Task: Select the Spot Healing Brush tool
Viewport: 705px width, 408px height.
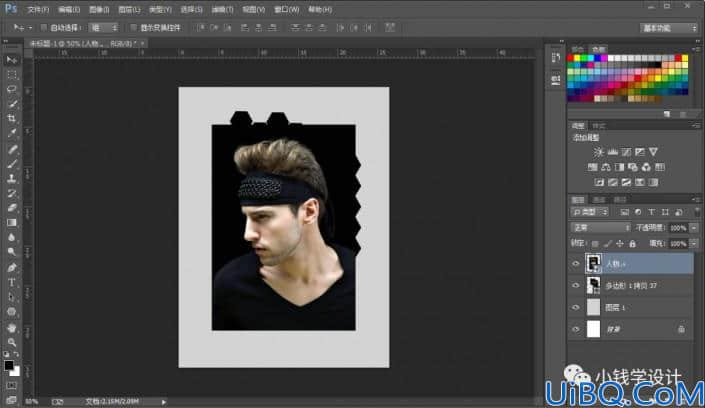Action: [12, 149]
